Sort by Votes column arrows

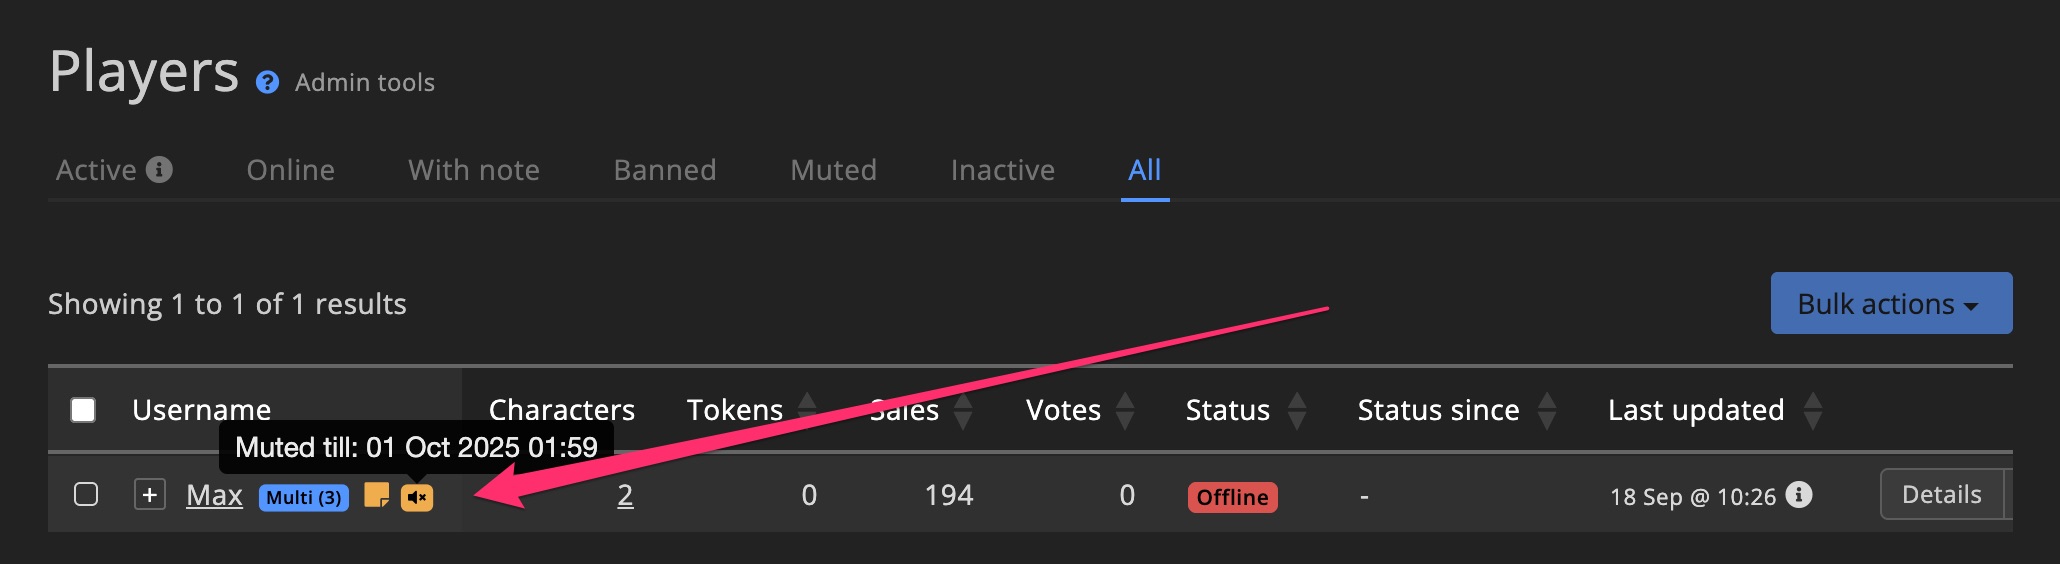[x=1125, y=410]
